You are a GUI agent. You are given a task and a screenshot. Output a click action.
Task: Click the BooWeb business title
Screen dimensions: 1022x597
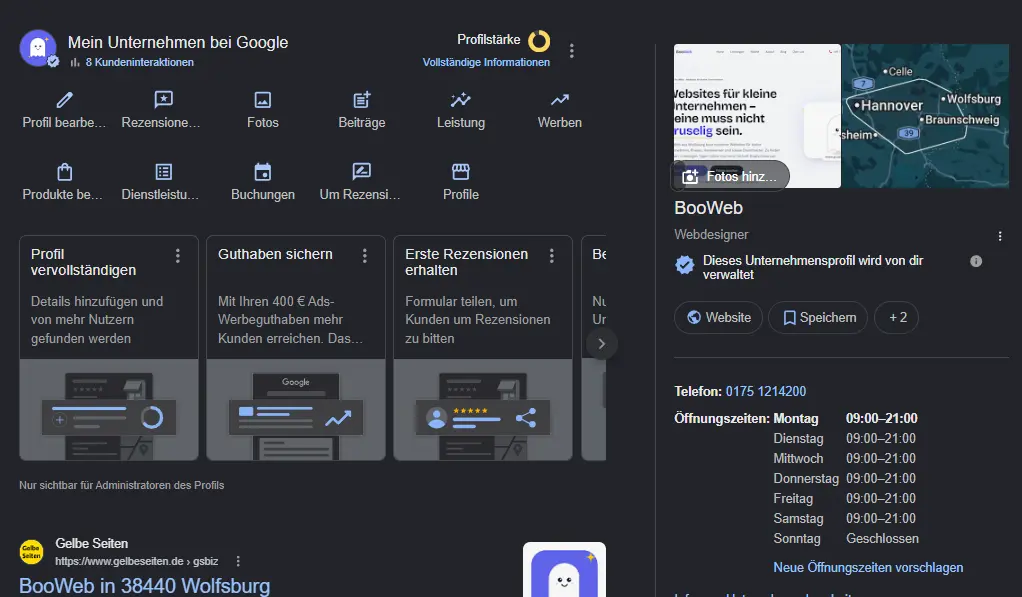pos(708,208)
